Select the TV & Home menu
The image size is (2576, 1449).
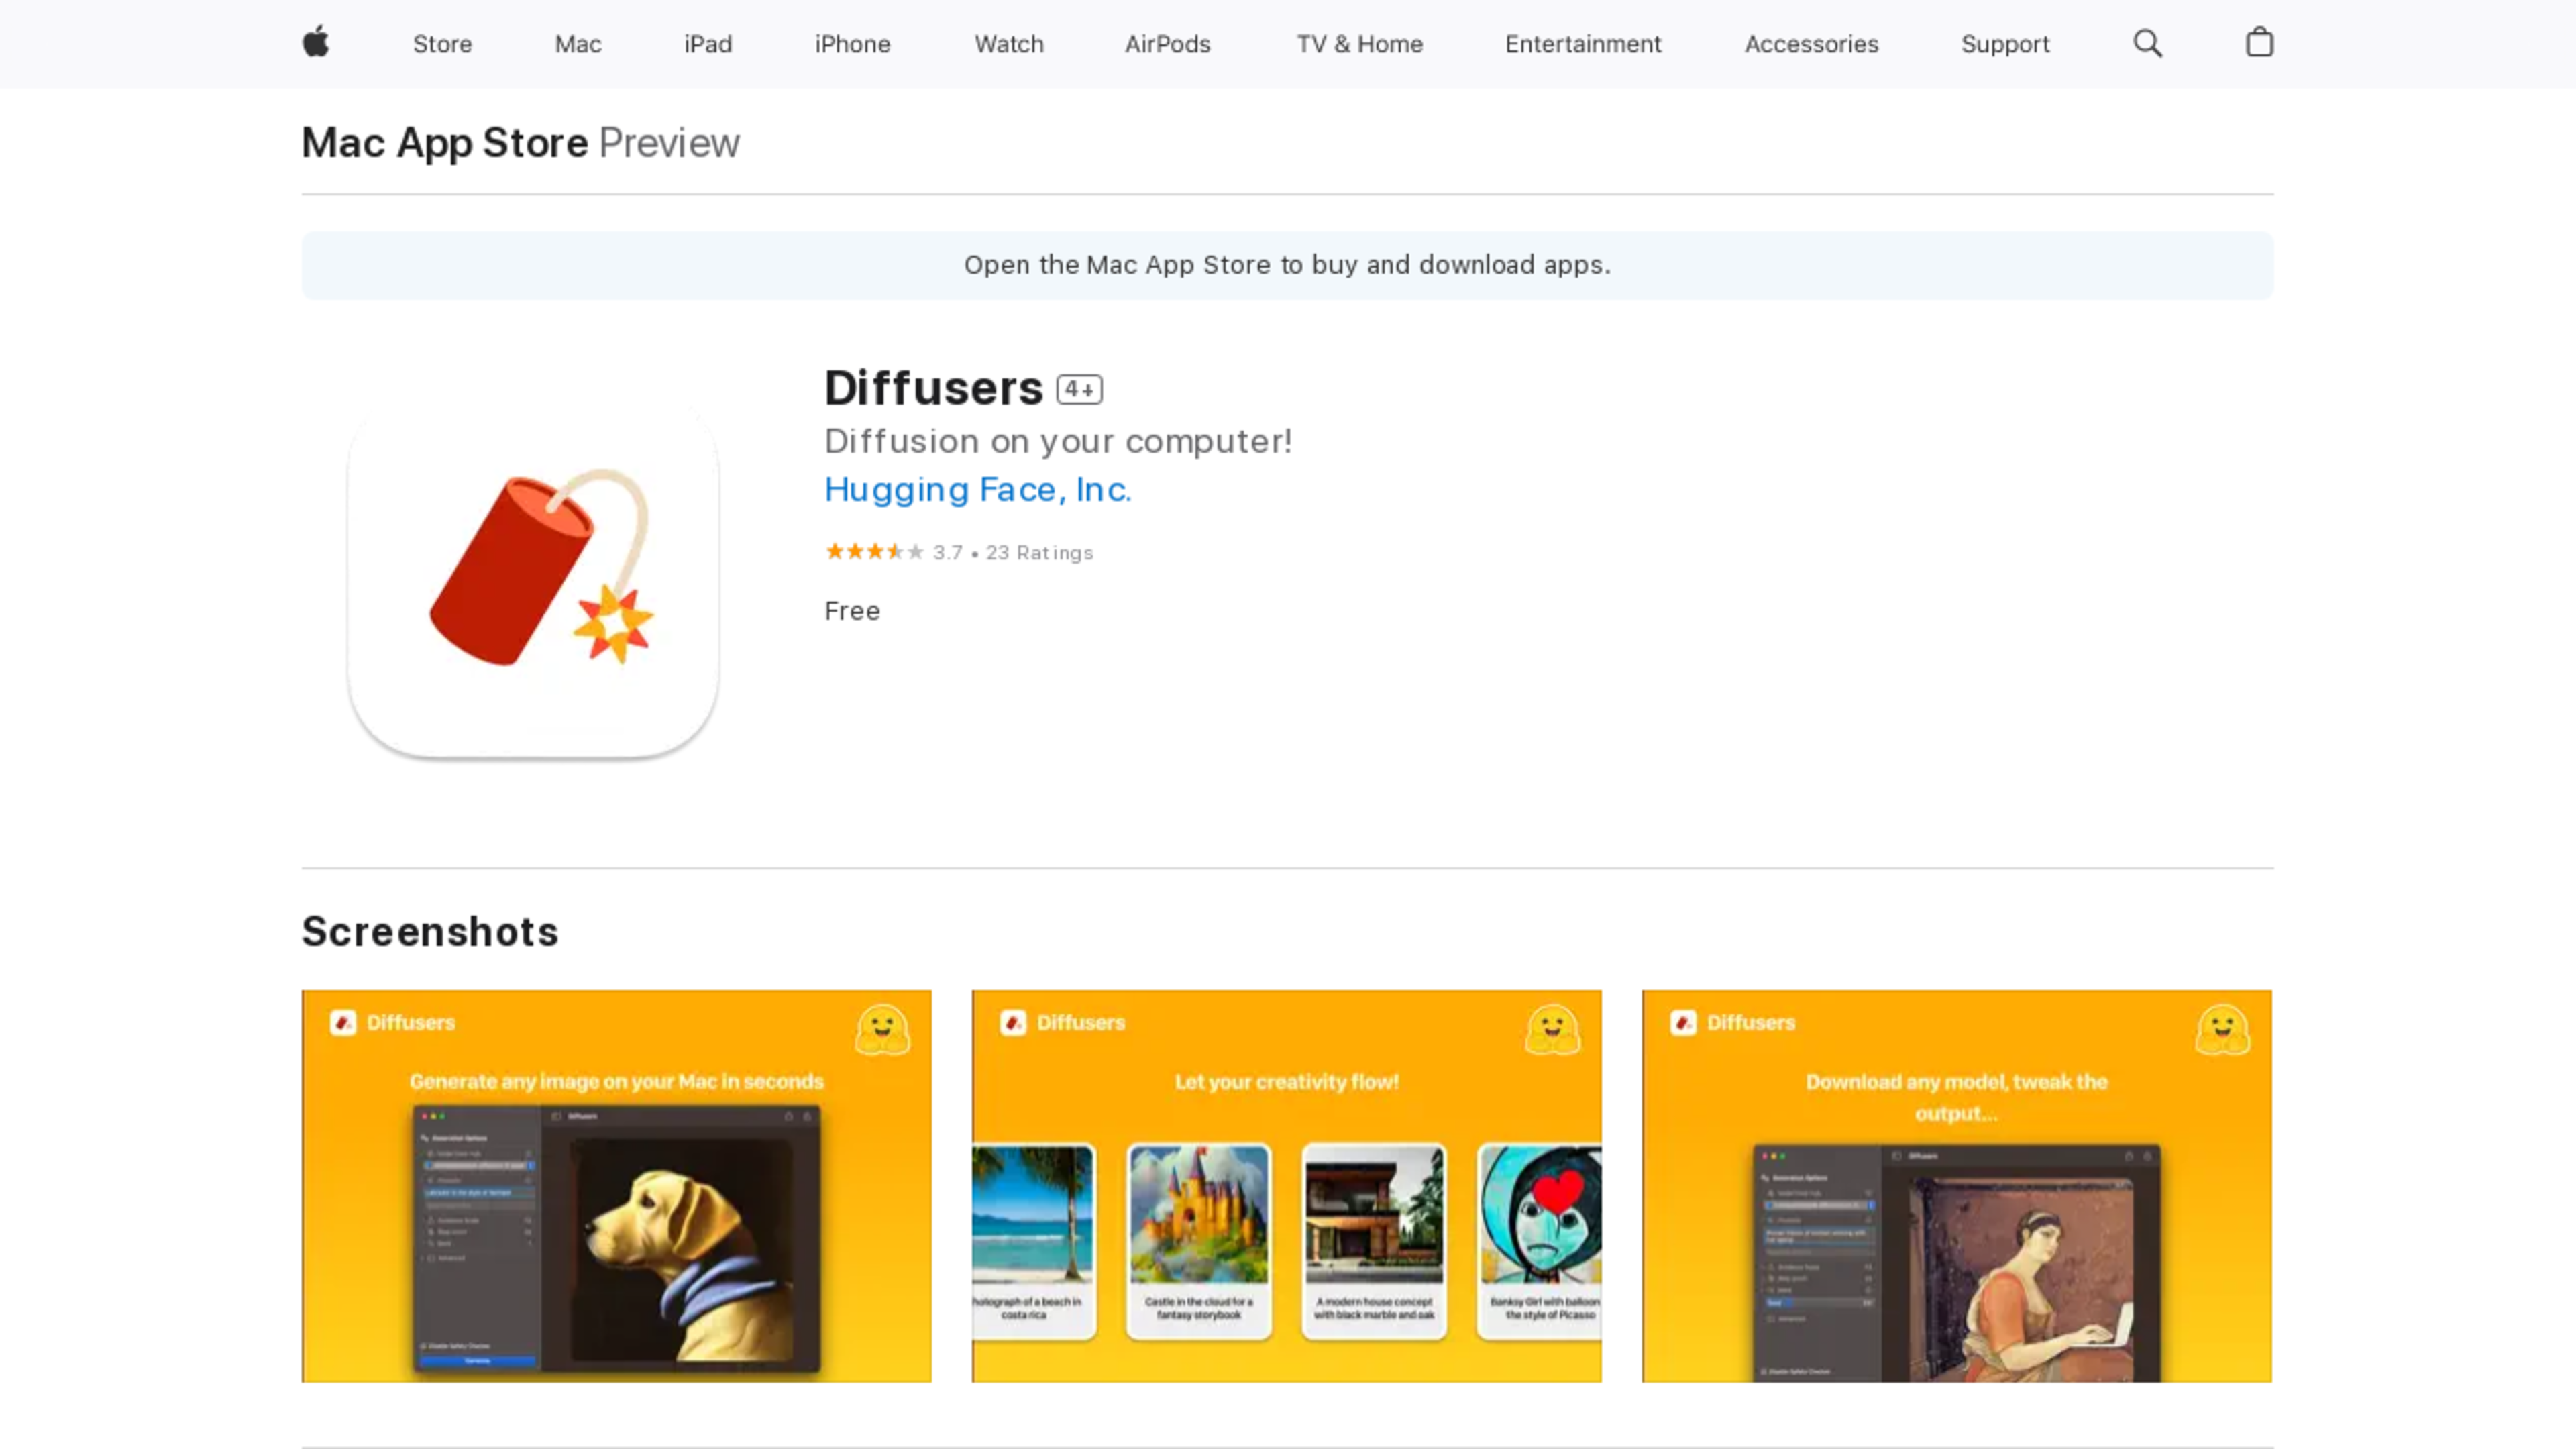pyautogui.click(x=1359, y=44)
